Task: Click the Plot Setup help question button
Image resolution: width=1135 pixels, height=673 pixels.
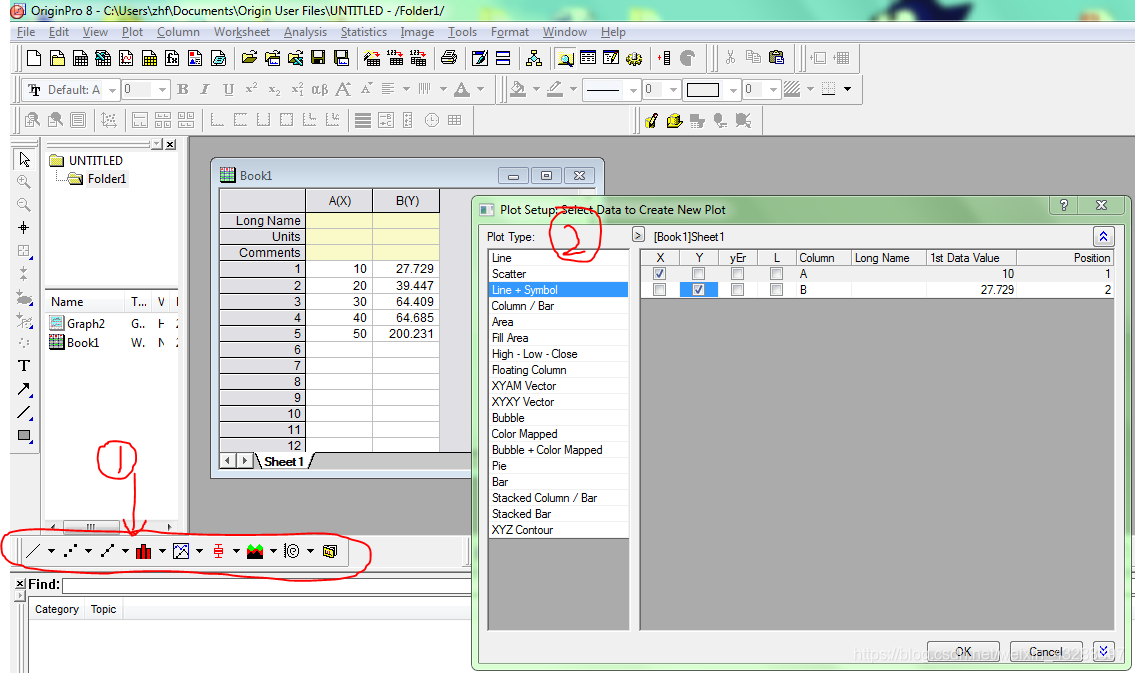Action: click(1063, 206)
